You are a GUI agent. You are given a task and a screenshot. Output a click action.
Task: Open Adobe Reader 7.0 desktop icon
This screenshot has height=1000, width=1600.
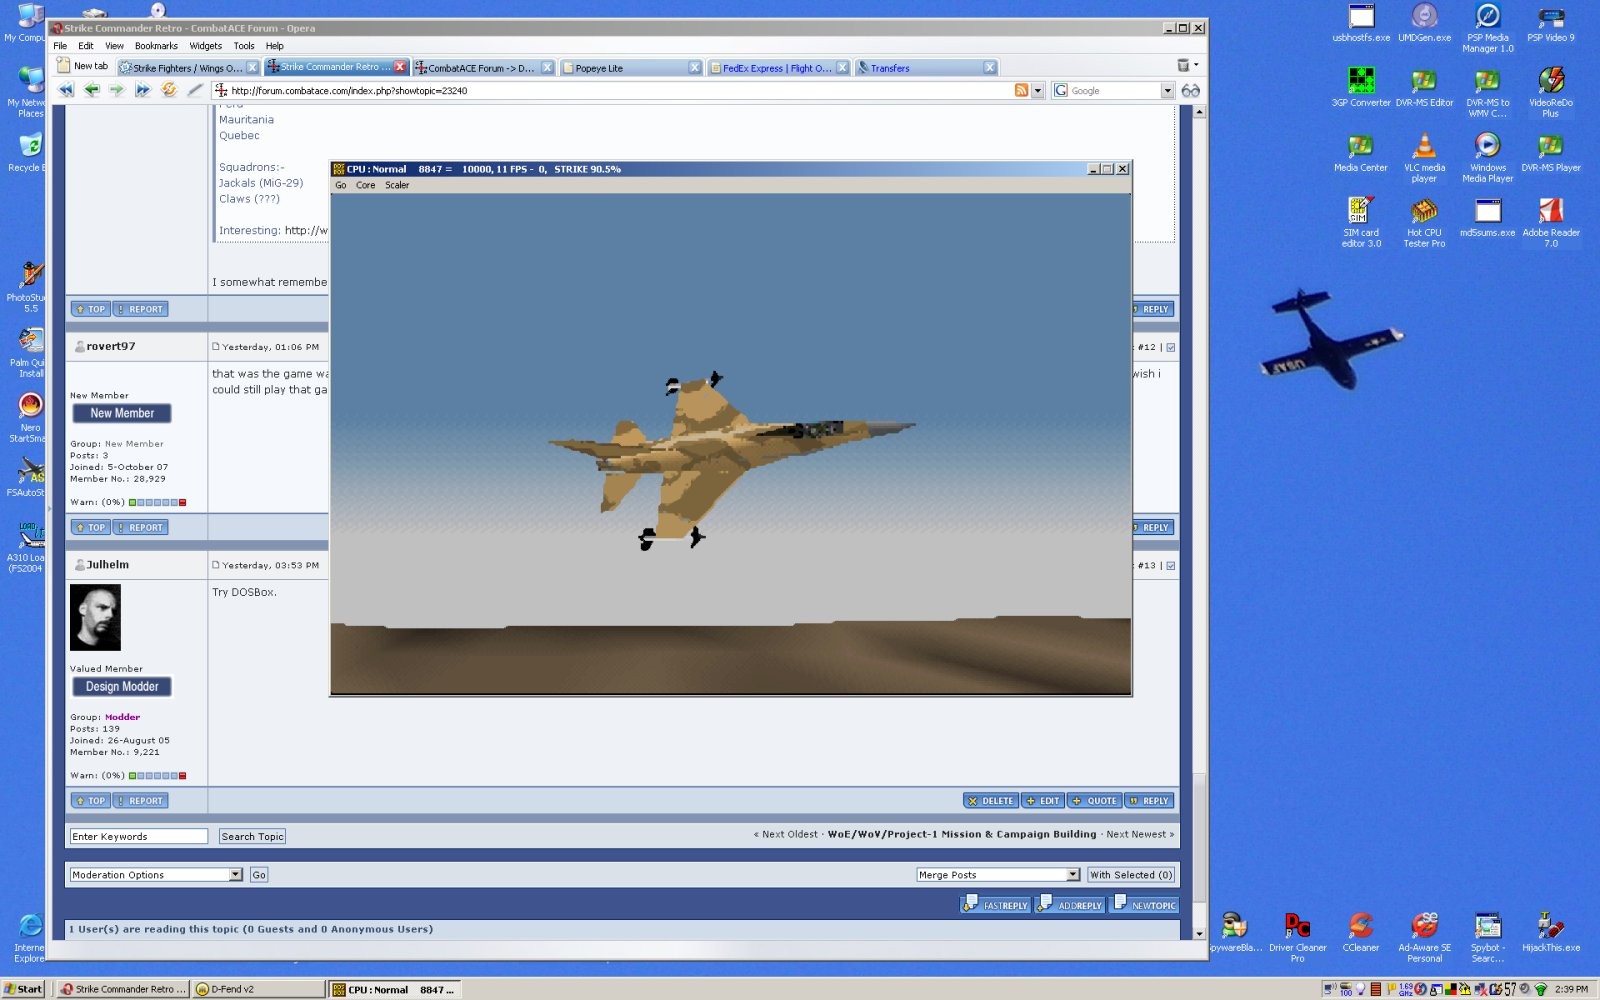(x=1551, y=222)
